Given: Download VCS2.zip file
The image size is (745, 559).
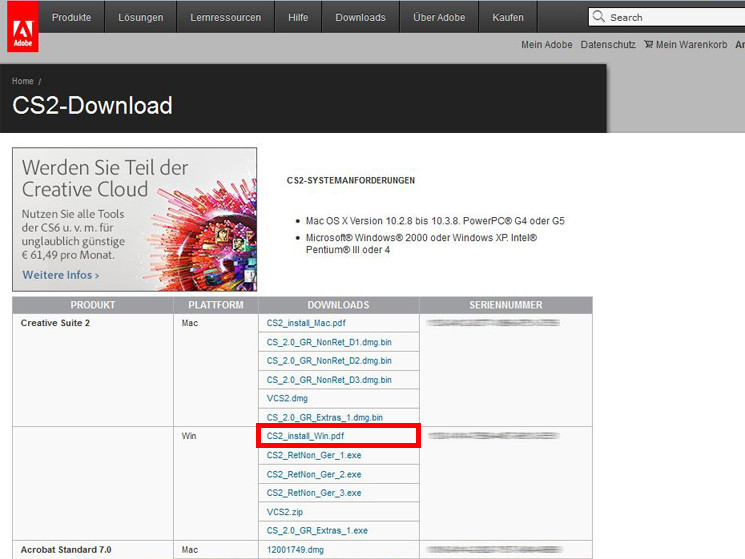Looking at the screenshot, I should (x=285, y=512).
